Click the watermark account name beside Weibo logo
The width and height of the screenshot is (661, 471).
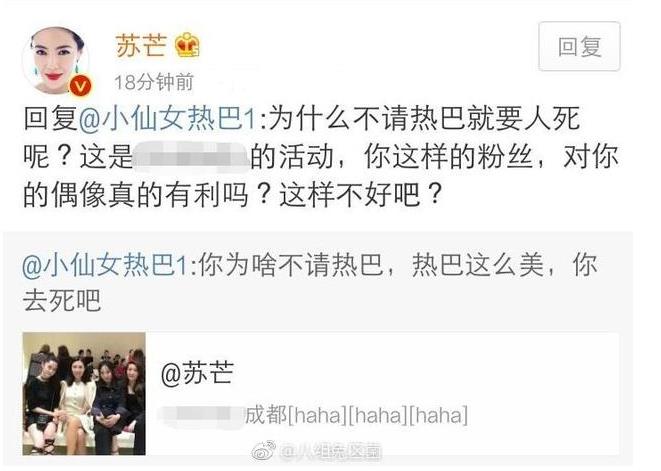[x=330, y=452]
